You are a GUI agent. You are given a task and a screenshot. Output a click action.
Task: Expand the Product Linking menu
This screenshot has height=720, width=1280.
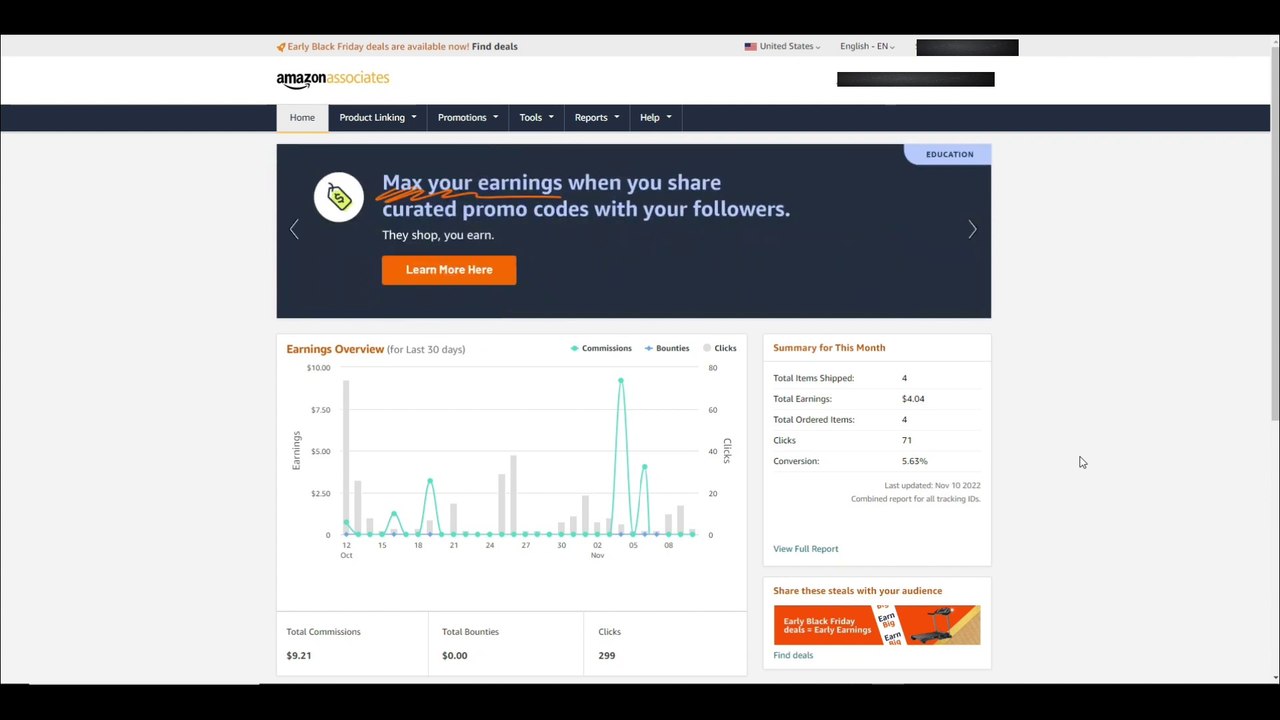click(378, 118)
